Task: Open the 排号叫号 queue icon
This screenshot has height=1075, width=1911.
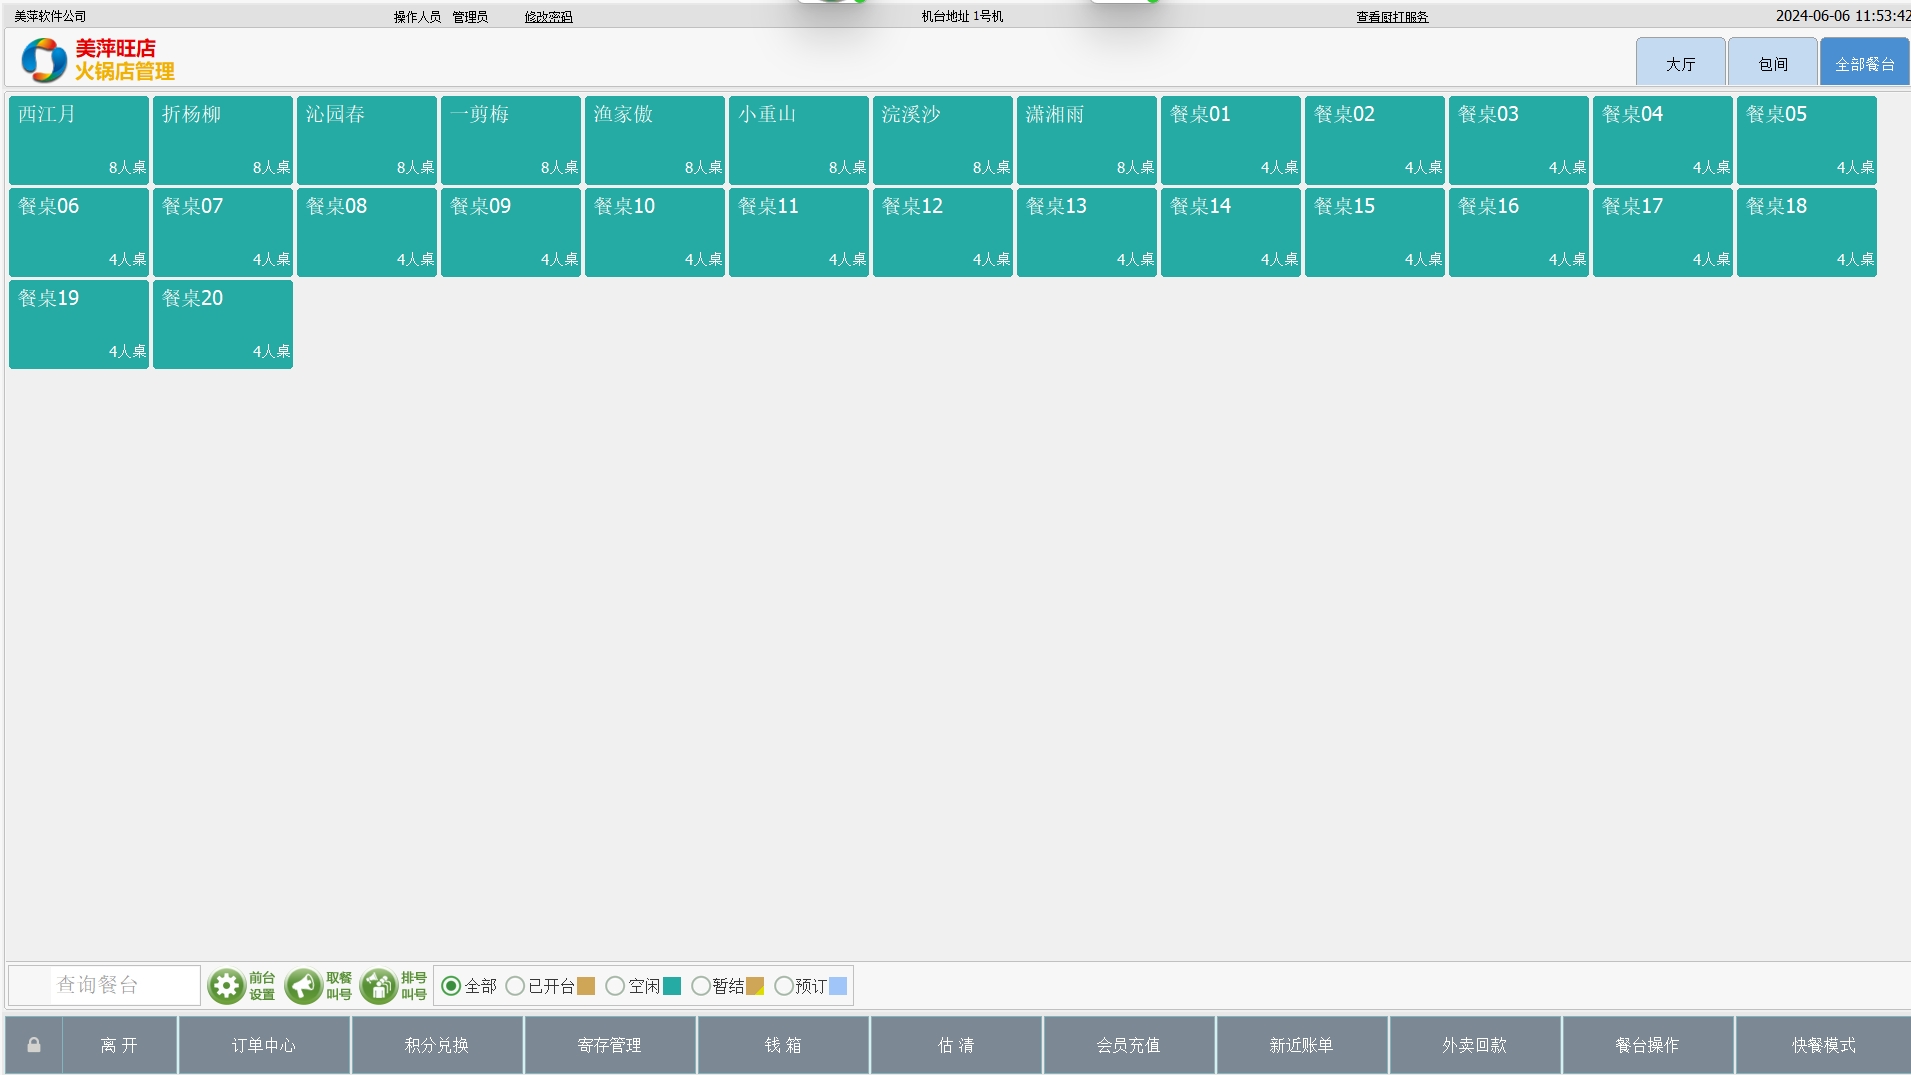Action: pos(379,986)
